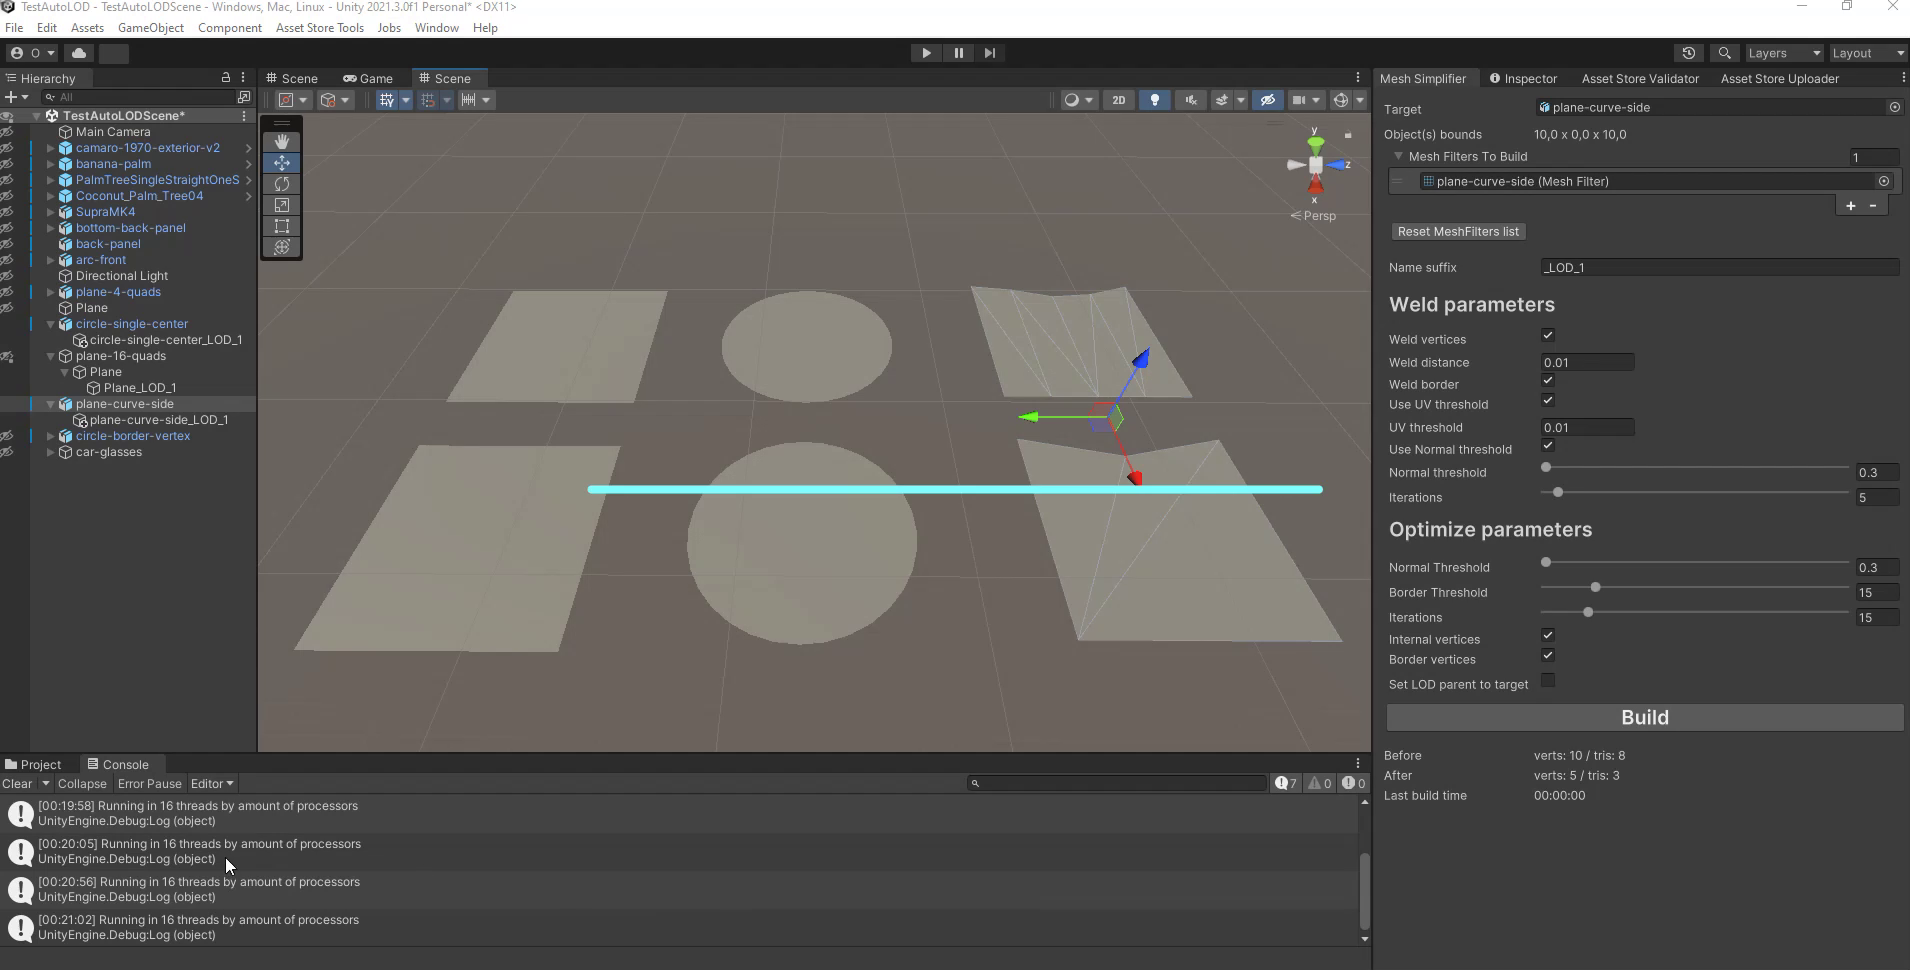
Task: Toggle the Use Normal threshold checkbox
Action: point(1548,445)
